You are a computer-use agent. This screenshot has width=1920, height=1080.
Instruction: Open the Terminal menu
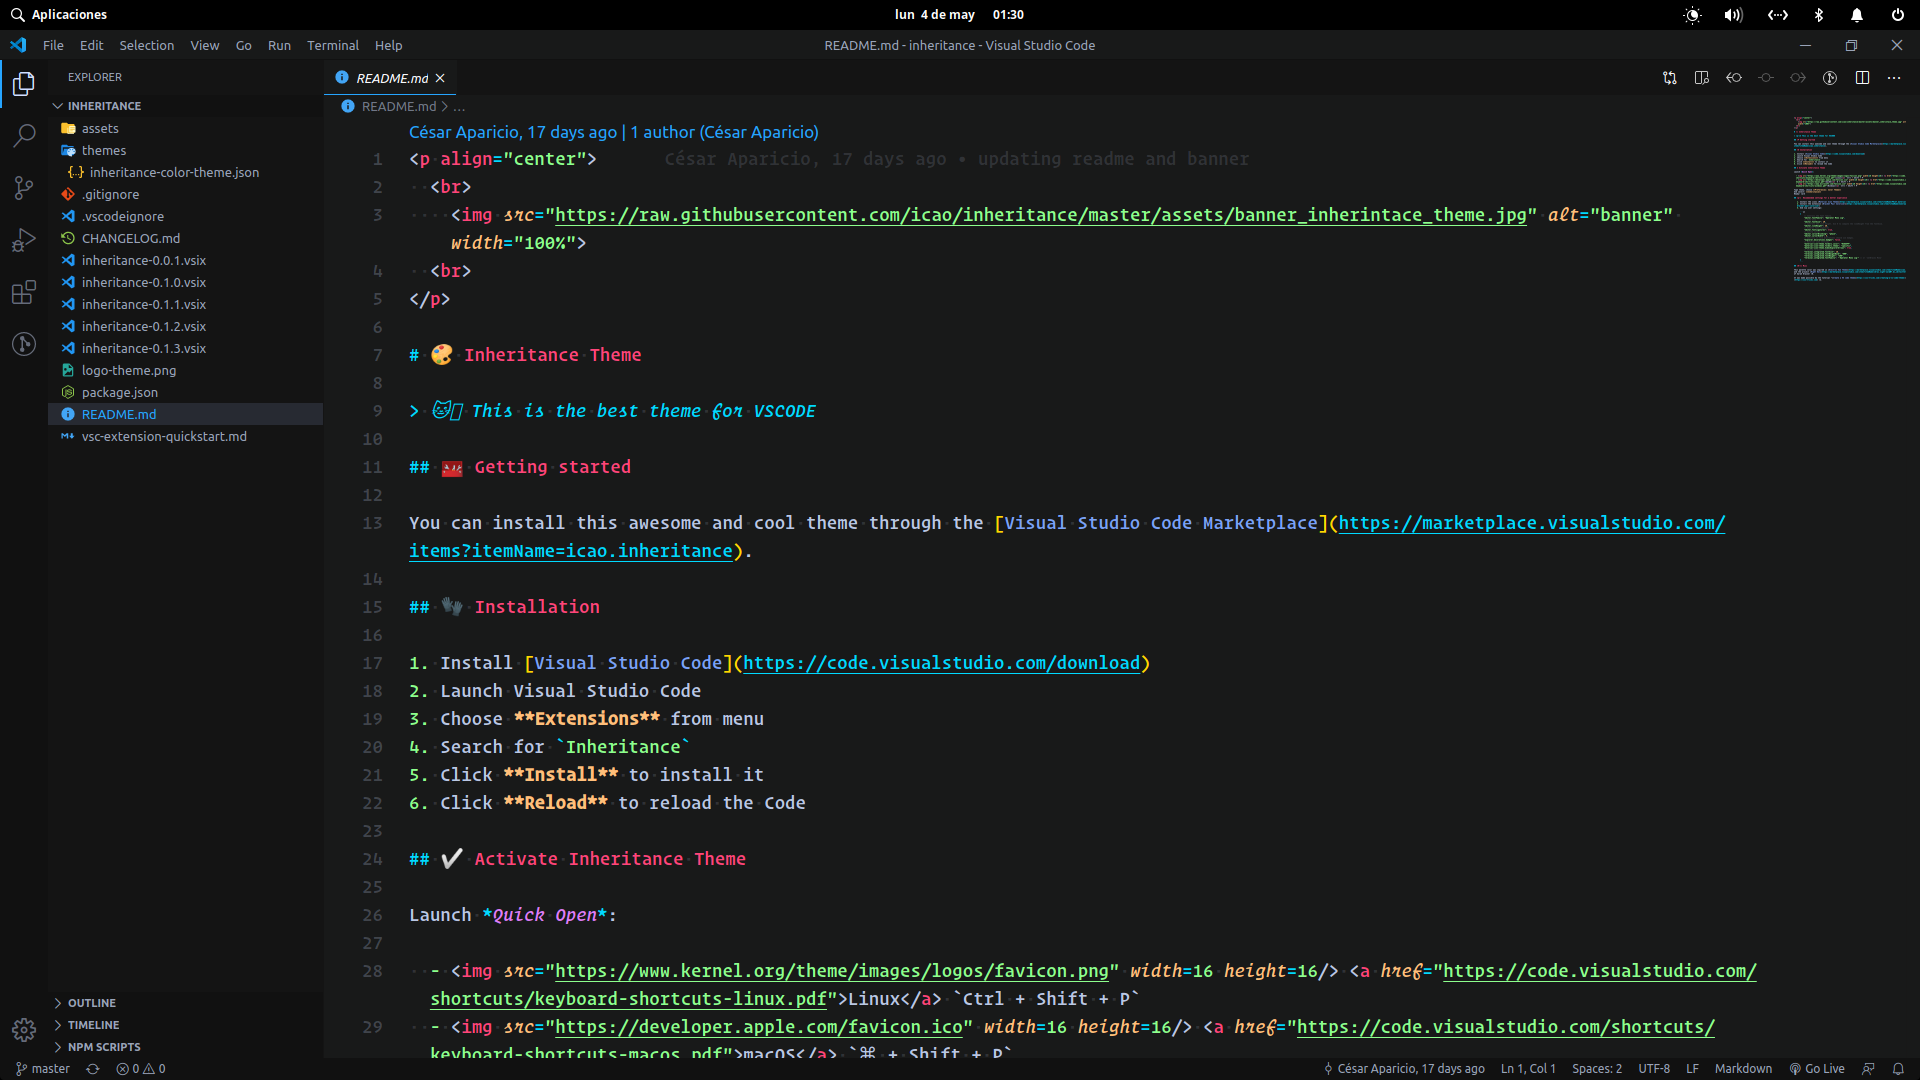click(332, 45)
